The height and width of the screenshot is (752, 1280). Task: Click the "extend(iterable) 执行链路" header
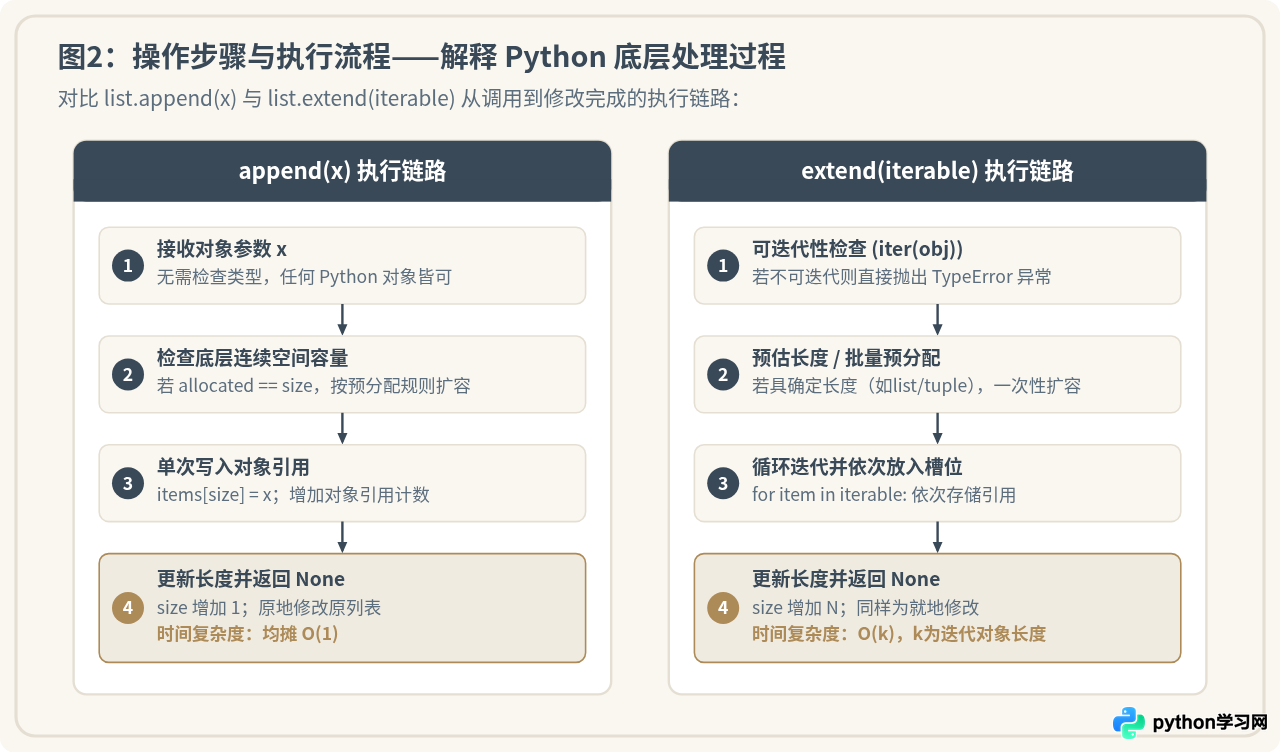pos(937,171)
